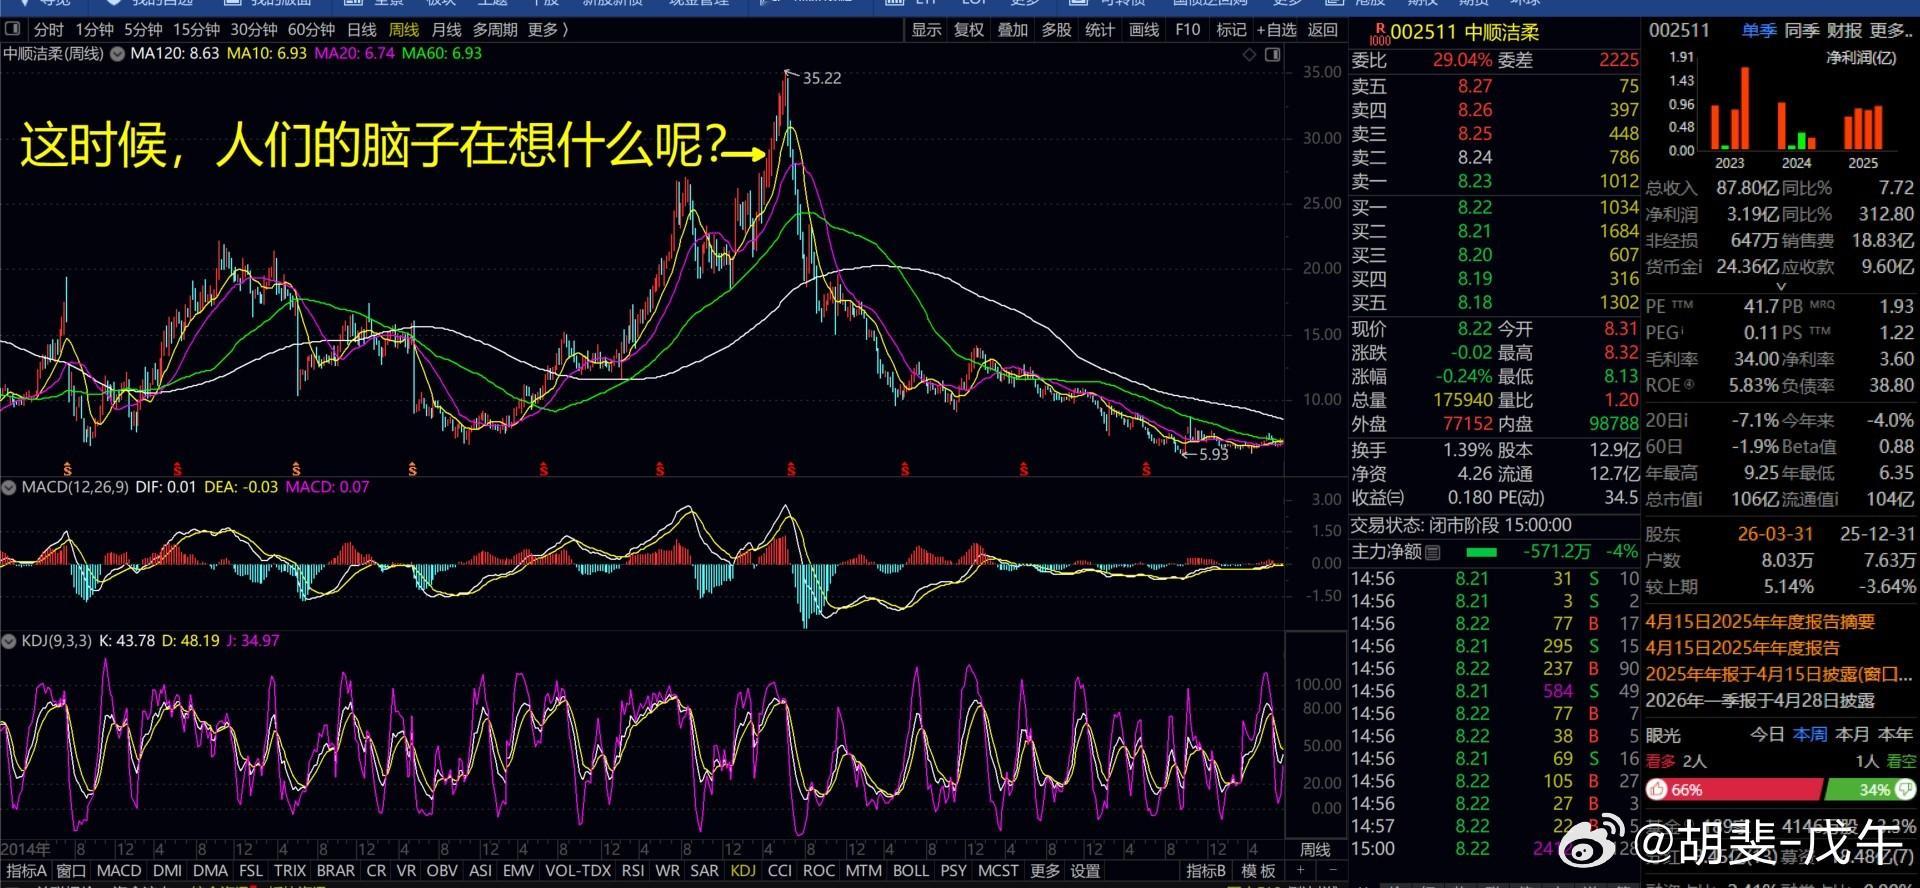Open the 2026年一季报于4月28日披露 notice

click(x=1761, y=700)
